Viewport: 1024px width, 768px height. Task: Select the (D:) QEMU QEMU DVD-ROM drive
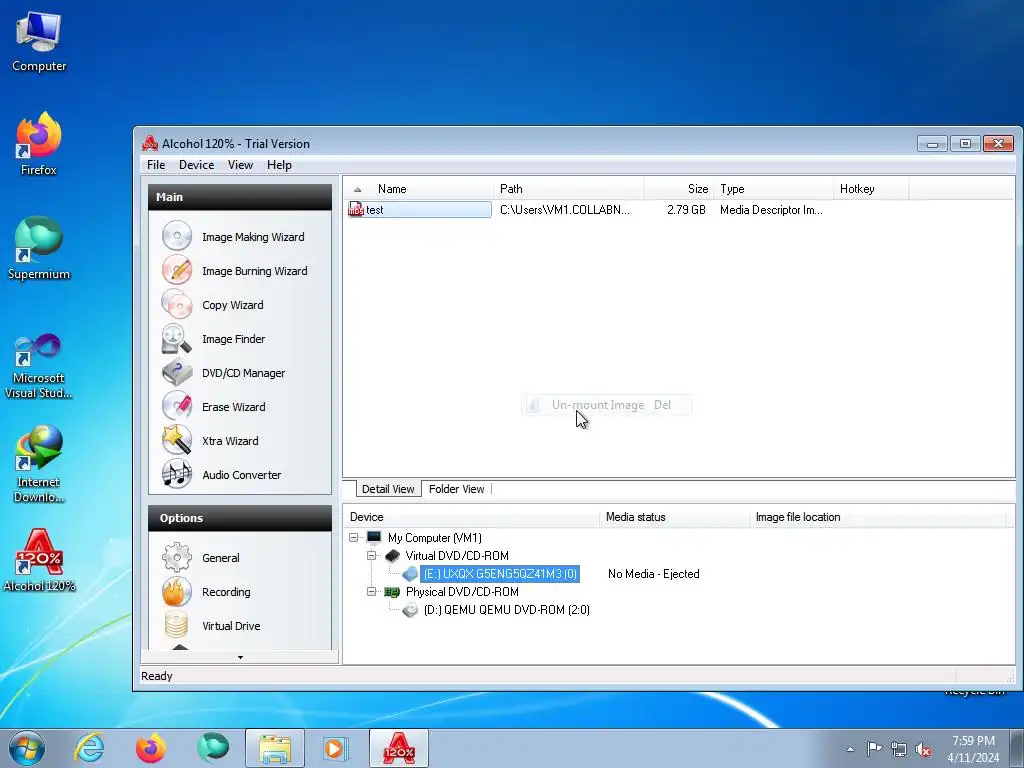[506, 610]
